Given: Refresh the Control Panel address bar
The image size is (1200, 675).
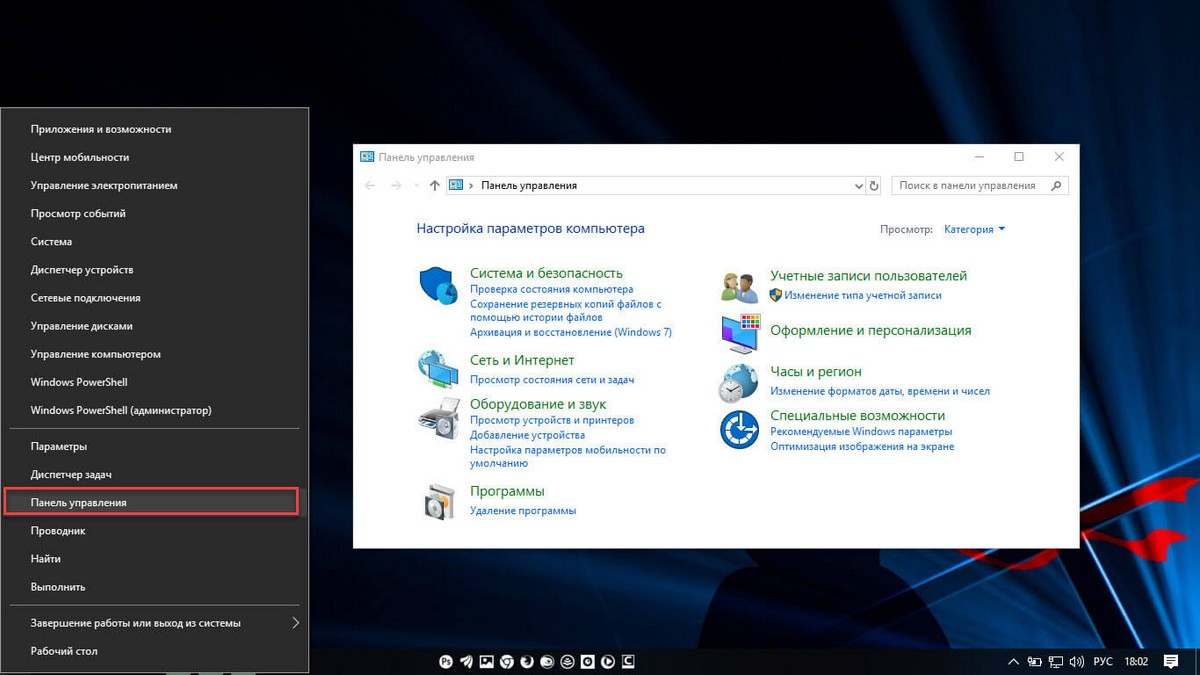Looking at the screenshot, I should click(874, 185).
